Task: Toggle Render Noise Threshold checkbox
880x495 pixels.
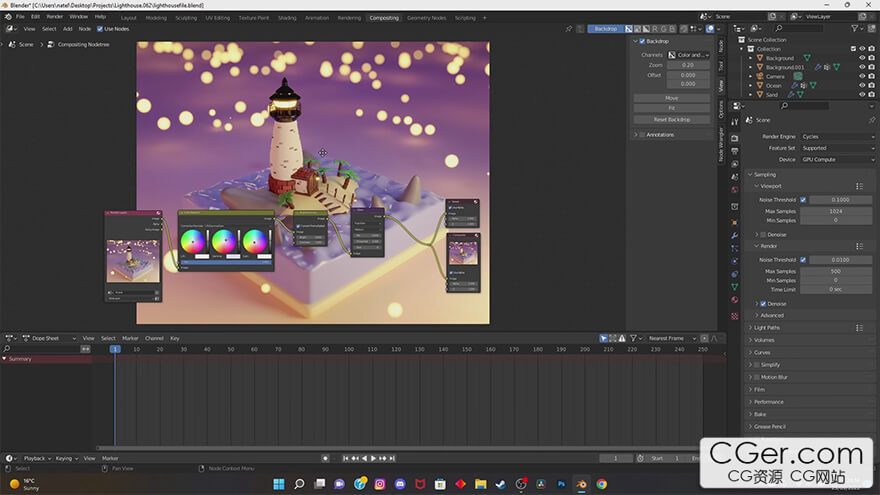Action: pyautogui.click(x=803, y=260)
